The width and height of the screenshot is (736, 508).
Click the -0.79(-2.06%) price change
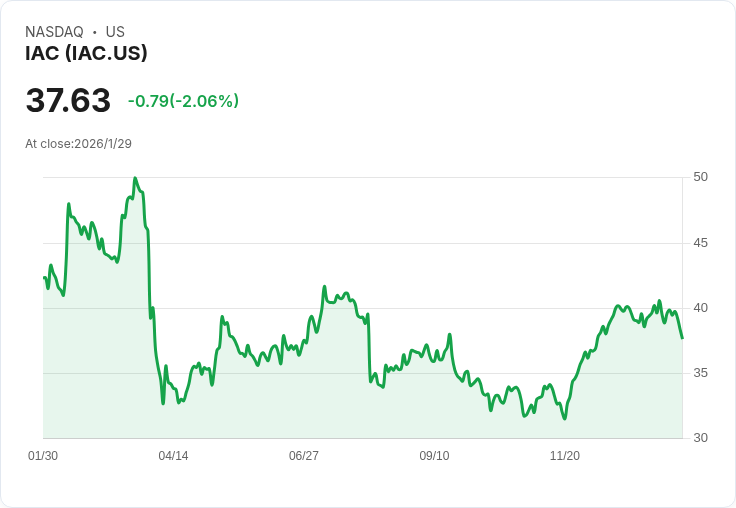click(x=183, y=101)
